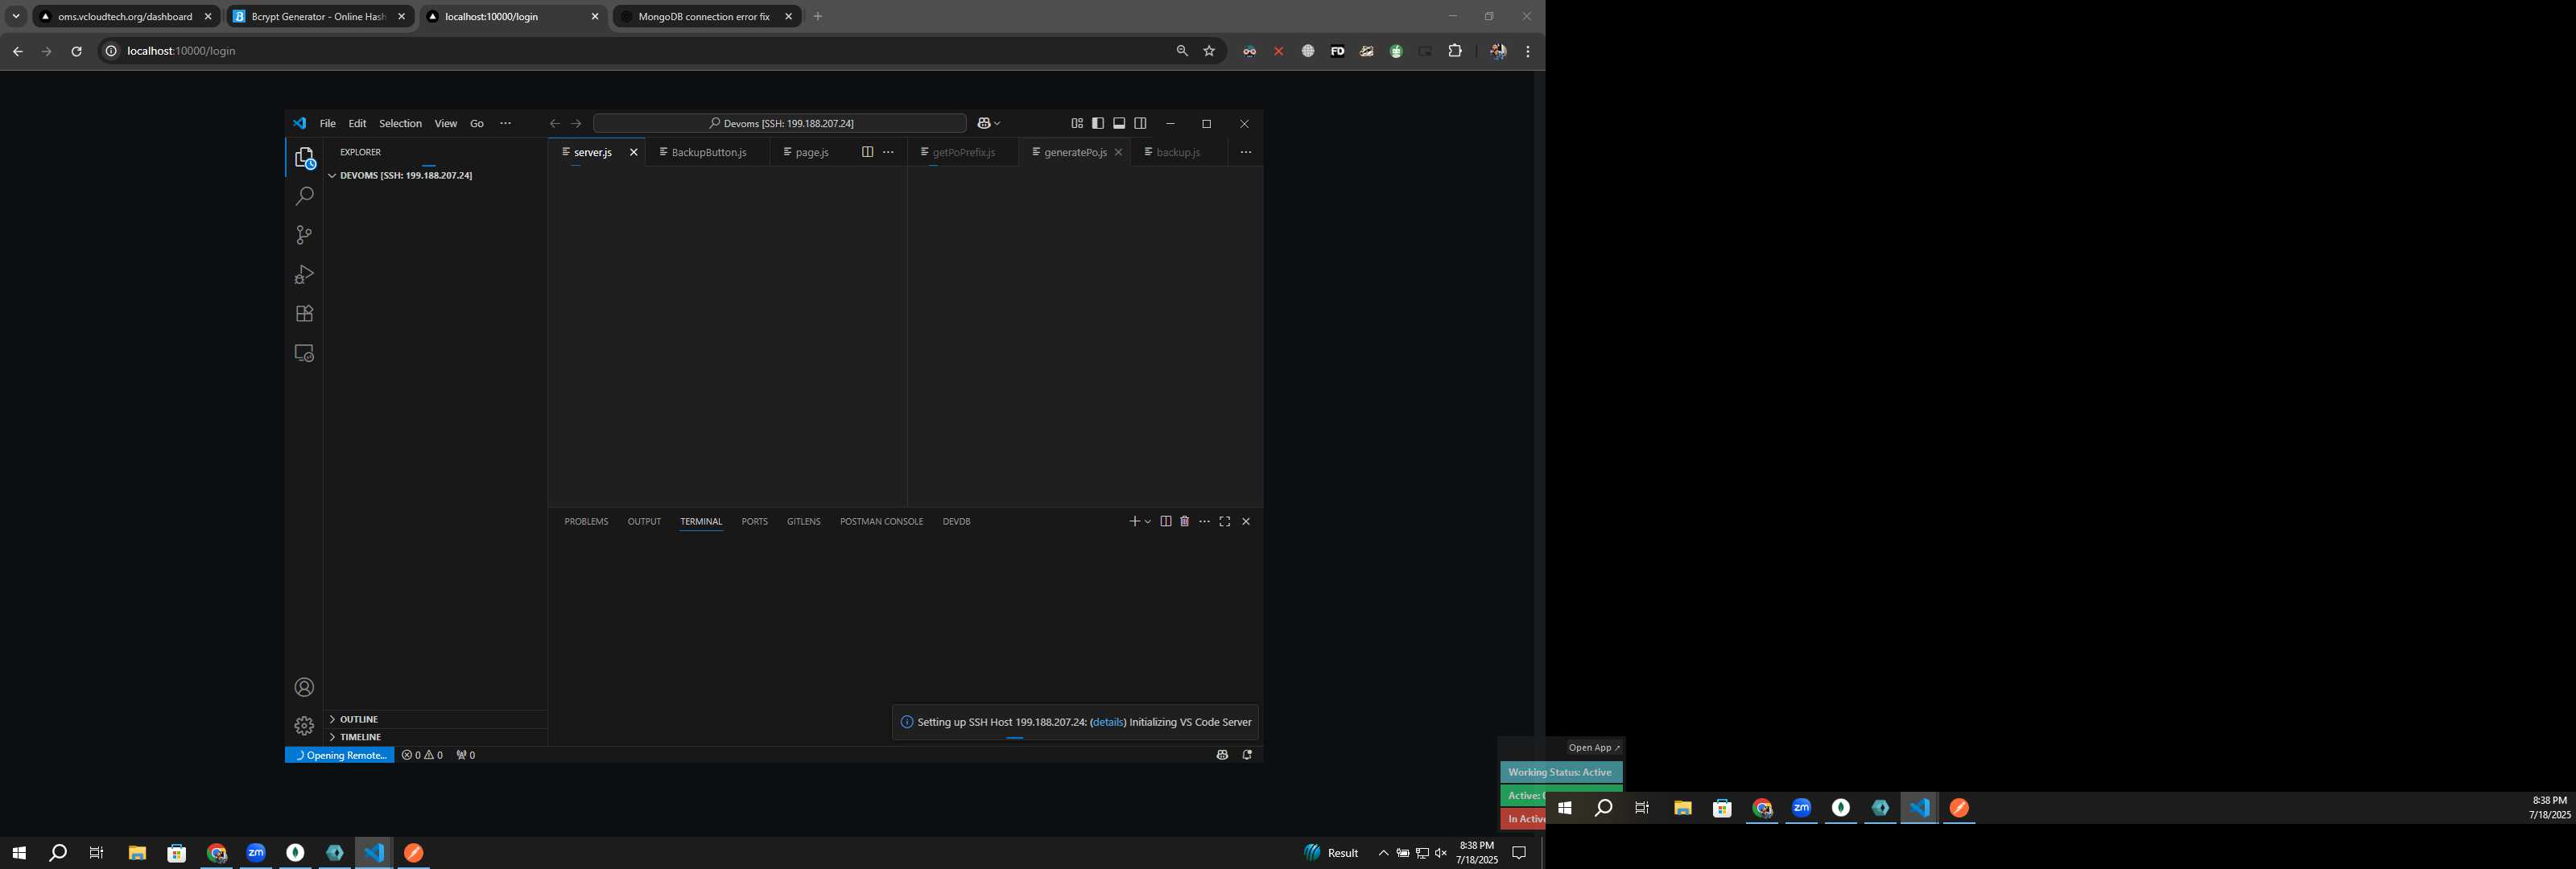Click the Open App button in tracker widget
The image size is (2576, 869).
1594,748
